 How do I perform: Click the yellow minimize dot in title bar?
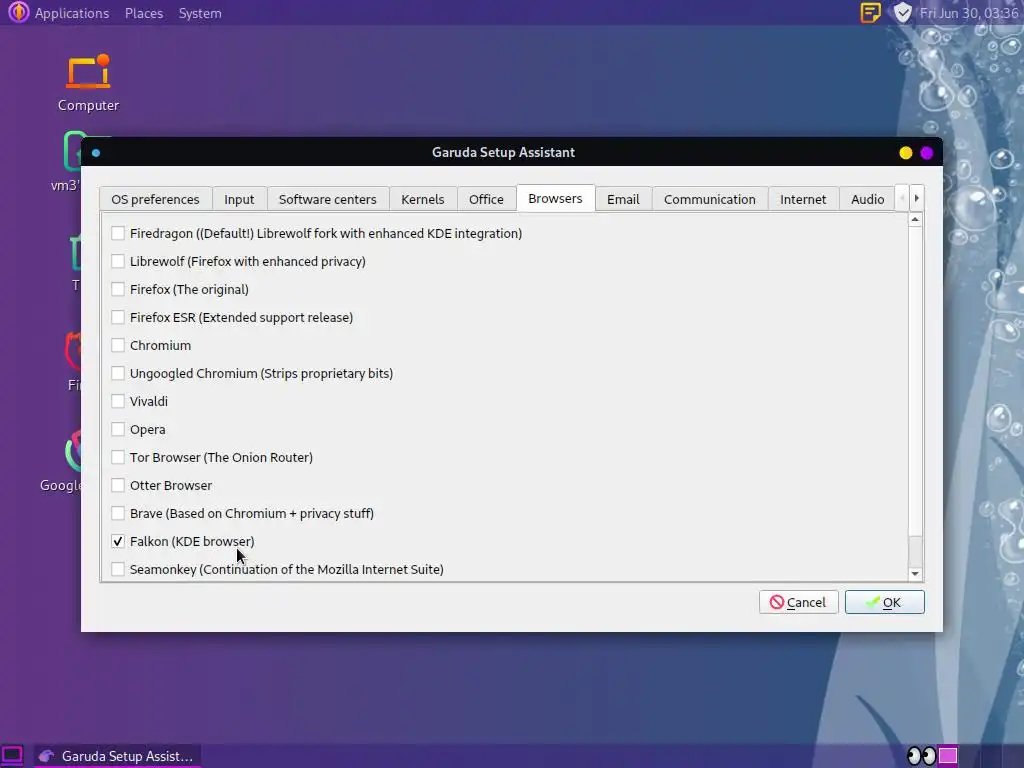[x=905, y=153]
